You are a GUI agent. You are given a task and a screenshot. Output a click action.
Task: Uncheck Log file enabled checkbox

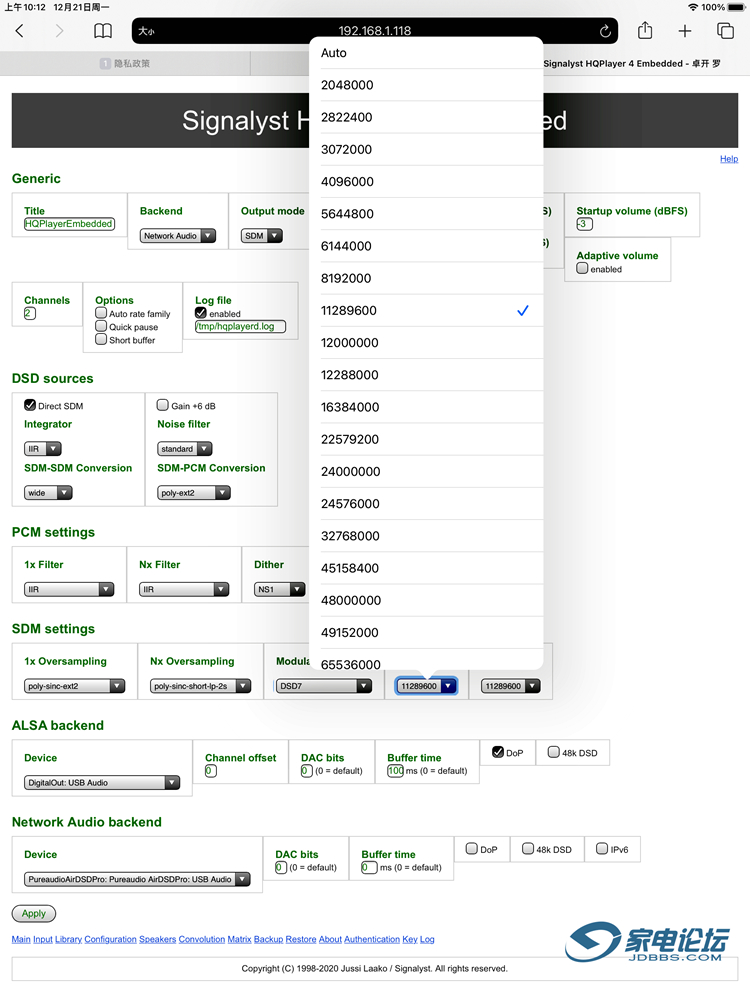pyautogui.click(x=201, y=313)
